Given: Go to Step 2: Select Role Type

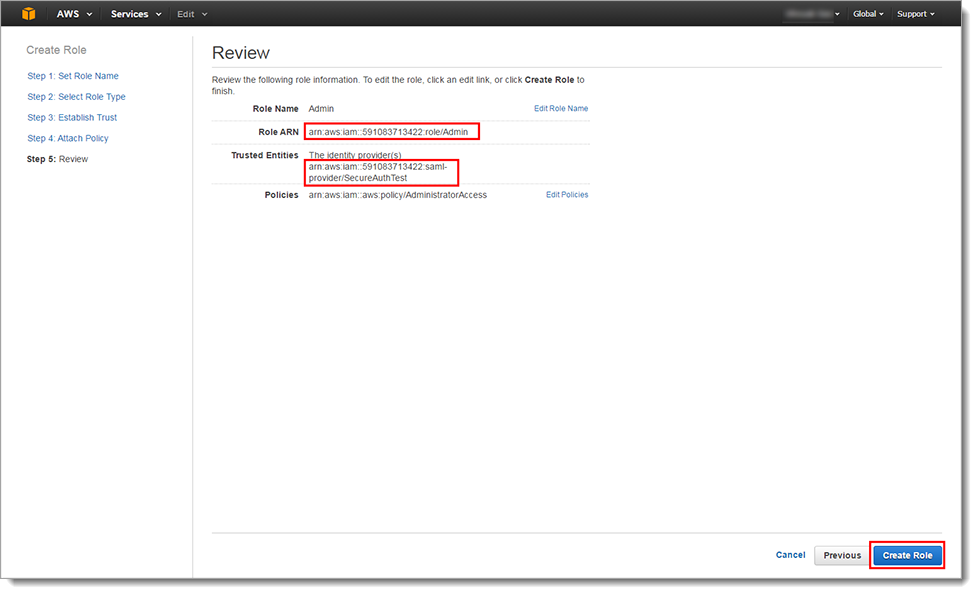Looking at the screenshot, I should coord(76,97).
